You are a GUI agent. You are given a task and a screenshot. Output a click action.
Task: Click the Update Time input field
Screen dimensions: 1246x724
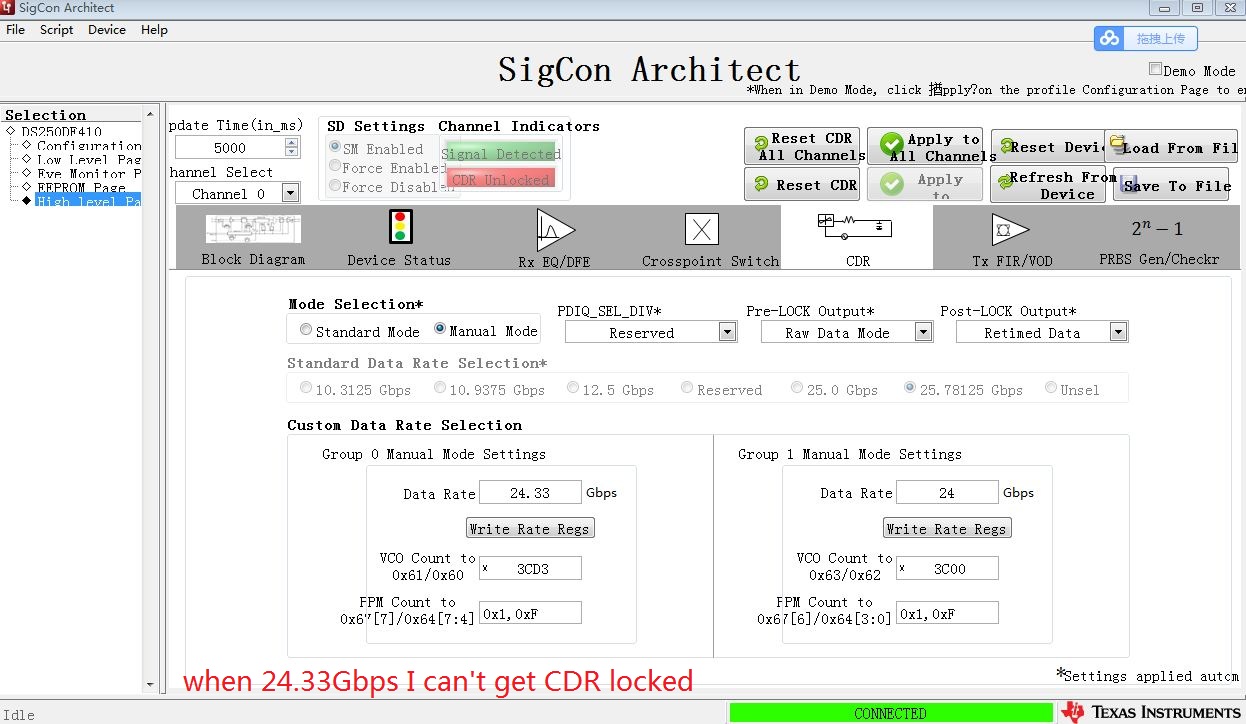pyautogui.click(x=230, y=147)
